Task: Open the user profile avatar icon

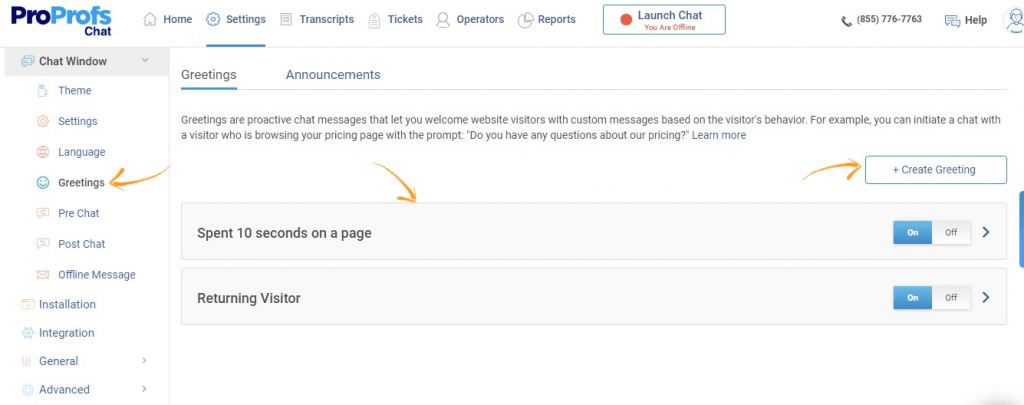Action: coord(1014,20)
